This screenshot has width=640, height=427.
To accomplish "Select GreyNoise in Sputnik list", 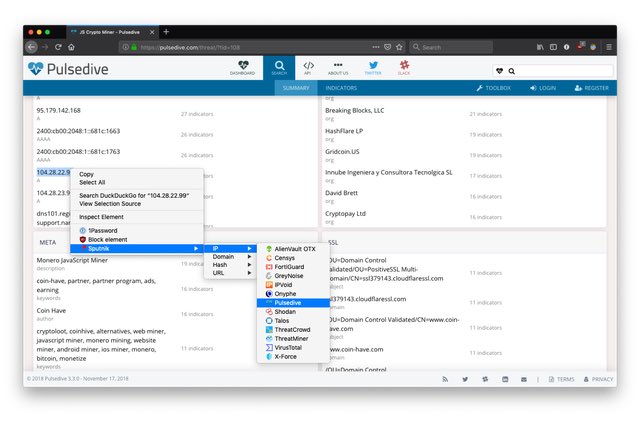I will pos(293,276).
